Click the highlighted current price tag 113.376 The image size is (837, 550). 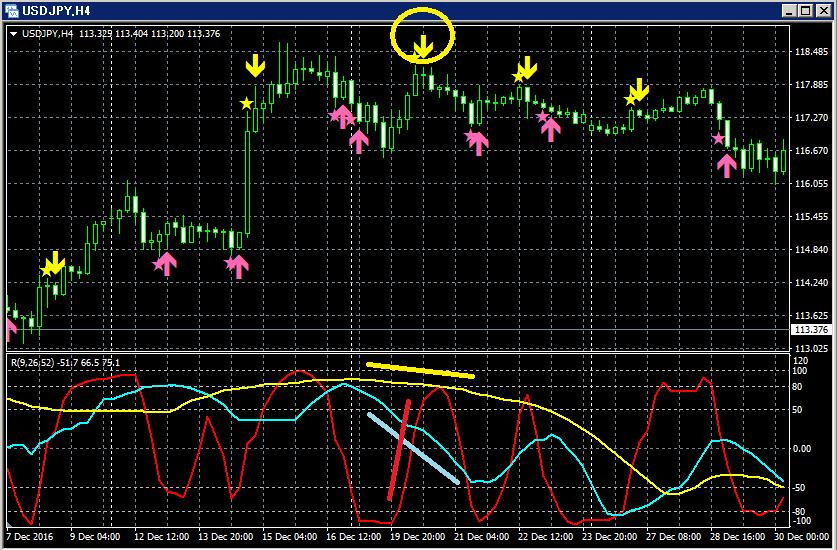pos(811,329)
